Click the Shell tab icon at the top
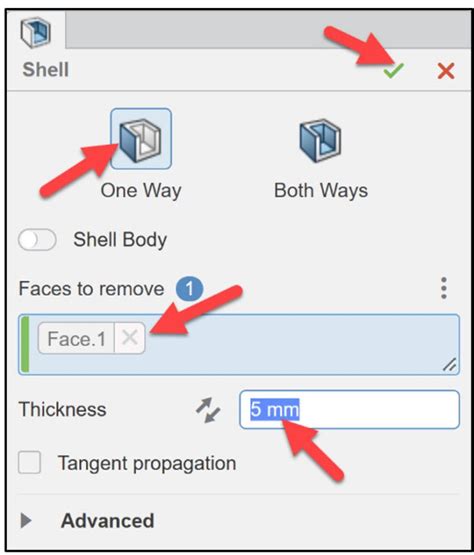474x555 pixels. 35,33
